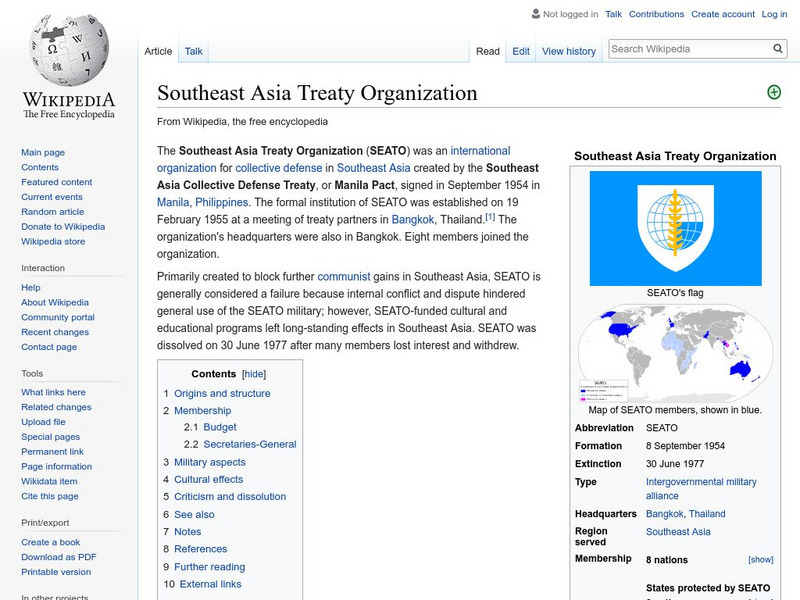Jump to Budget subsection

coord(220,427)
